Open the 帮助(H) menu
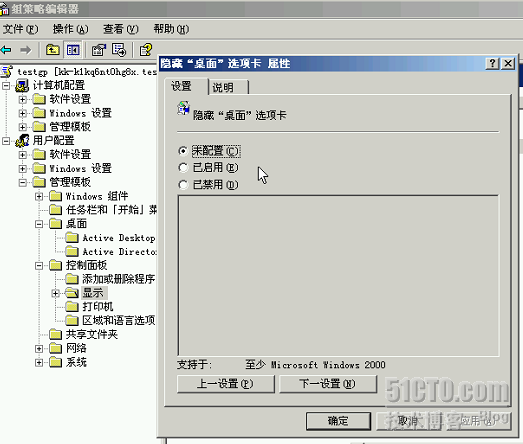 (x=171, y=29)
